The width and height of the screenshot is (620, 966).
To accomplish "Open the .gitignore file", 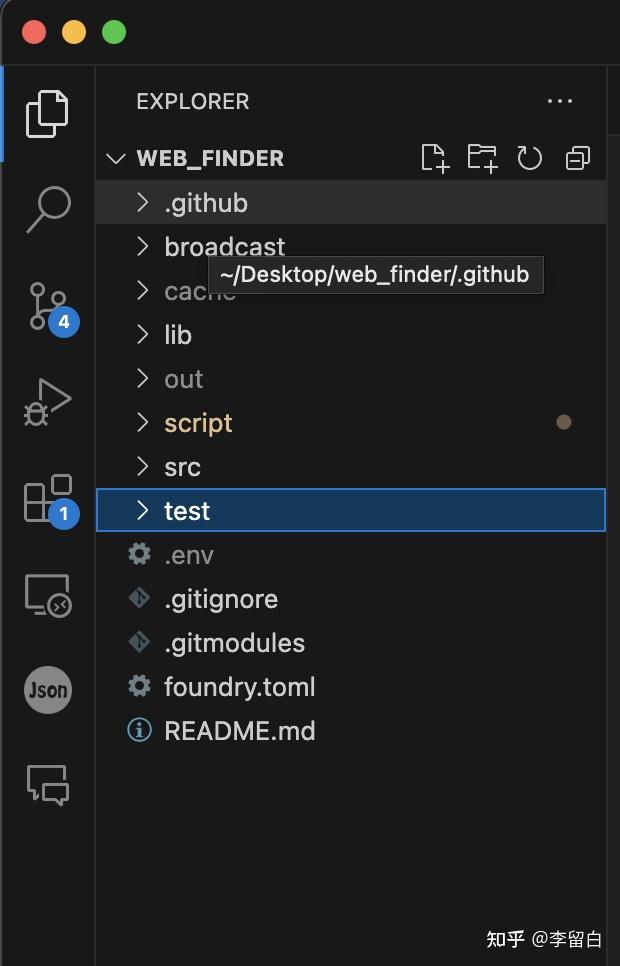I will (x=220, y=599).
